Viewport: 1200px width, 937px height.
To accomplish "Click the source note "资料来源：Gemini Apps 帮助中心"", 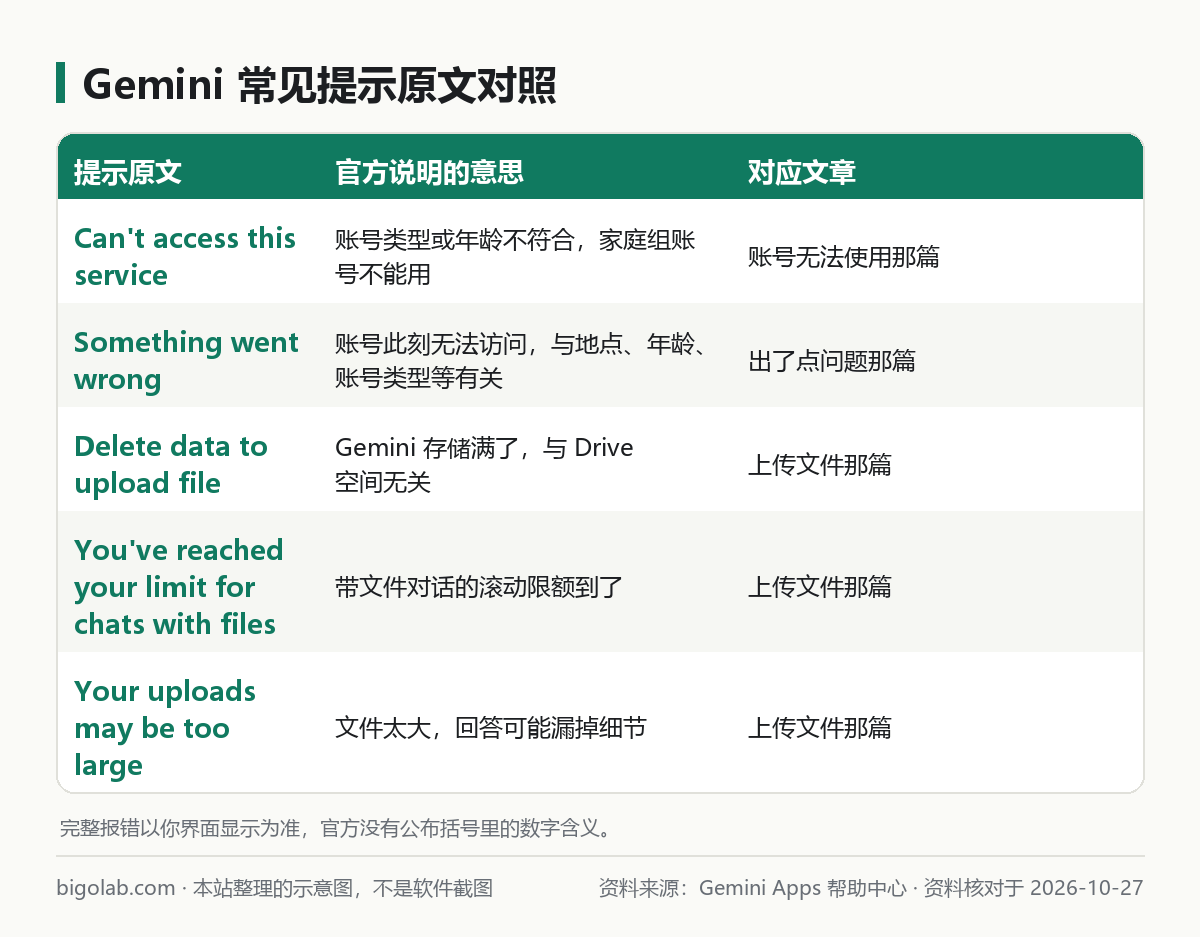I will [x=753, y=888].
